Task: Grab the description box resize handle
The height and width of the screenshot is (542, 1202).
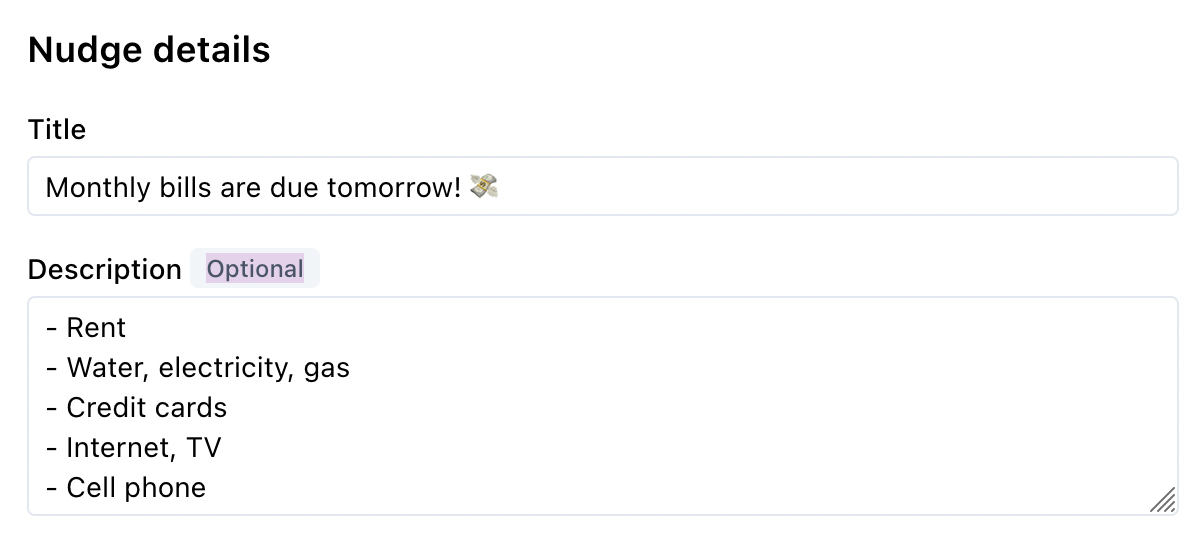Action: pos(1162,500)
